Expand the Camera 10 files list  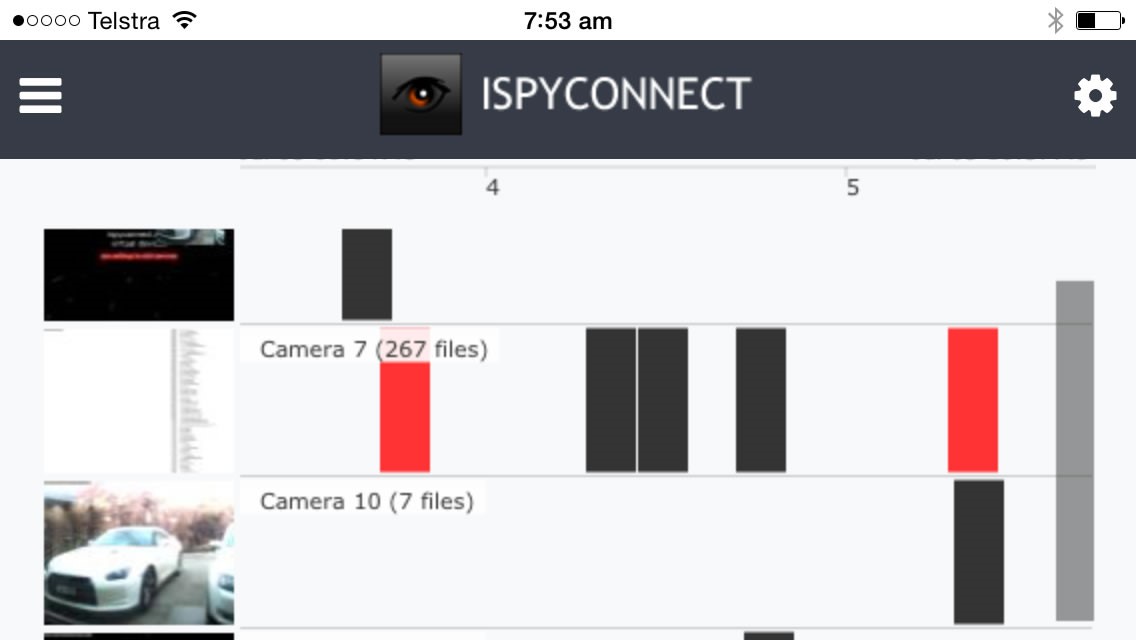coord(369,501)
